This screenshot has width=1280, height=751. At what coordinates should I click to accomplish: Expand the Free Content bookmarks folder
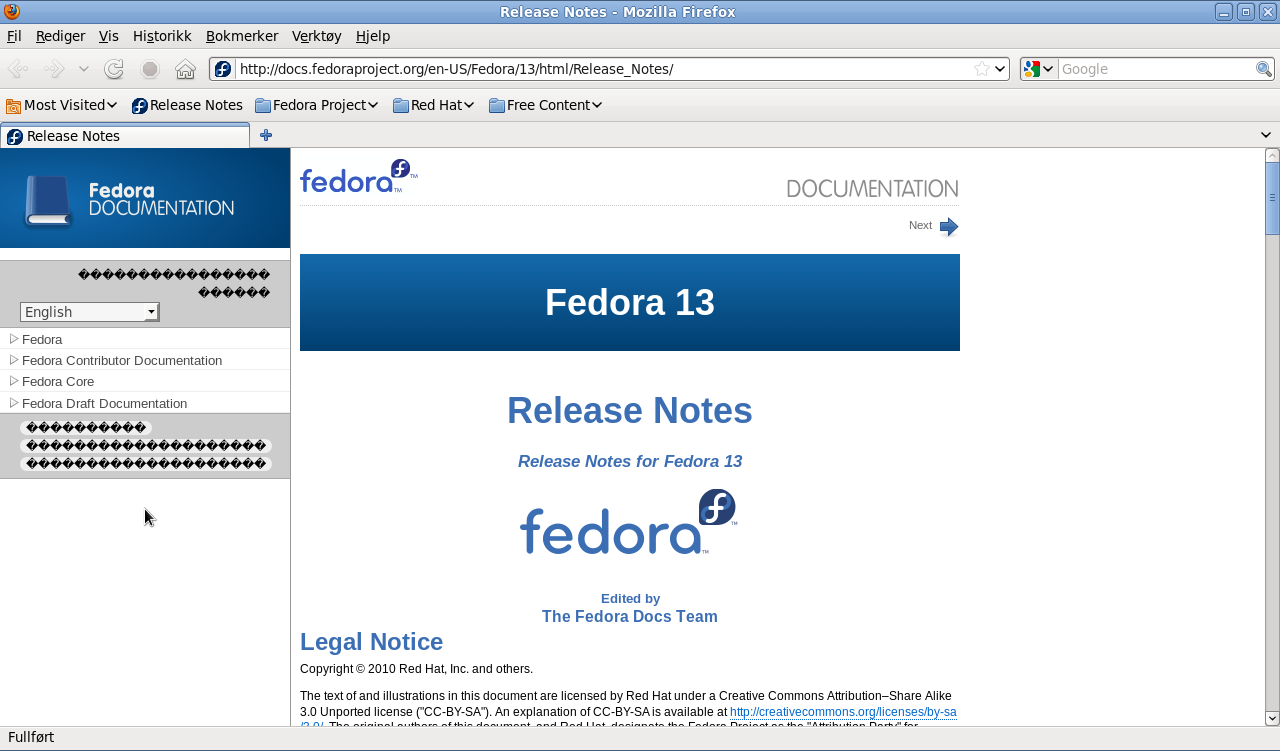pyautogui.click(x=545, y=105)
